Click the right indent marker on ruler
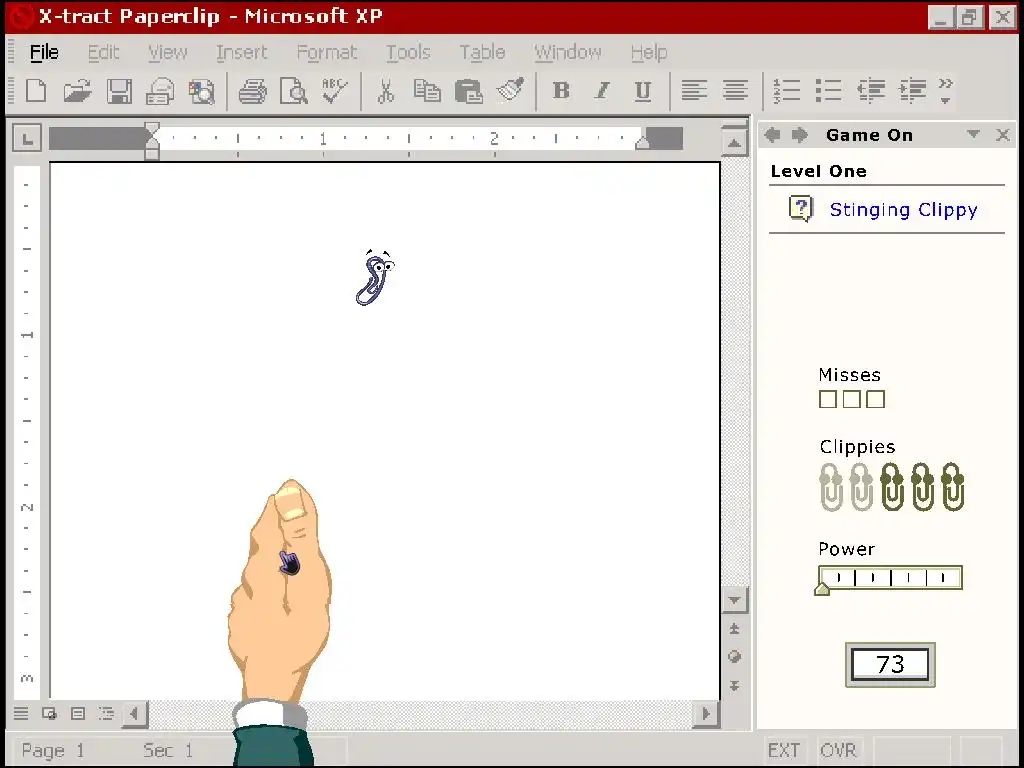 click(643, 141)
